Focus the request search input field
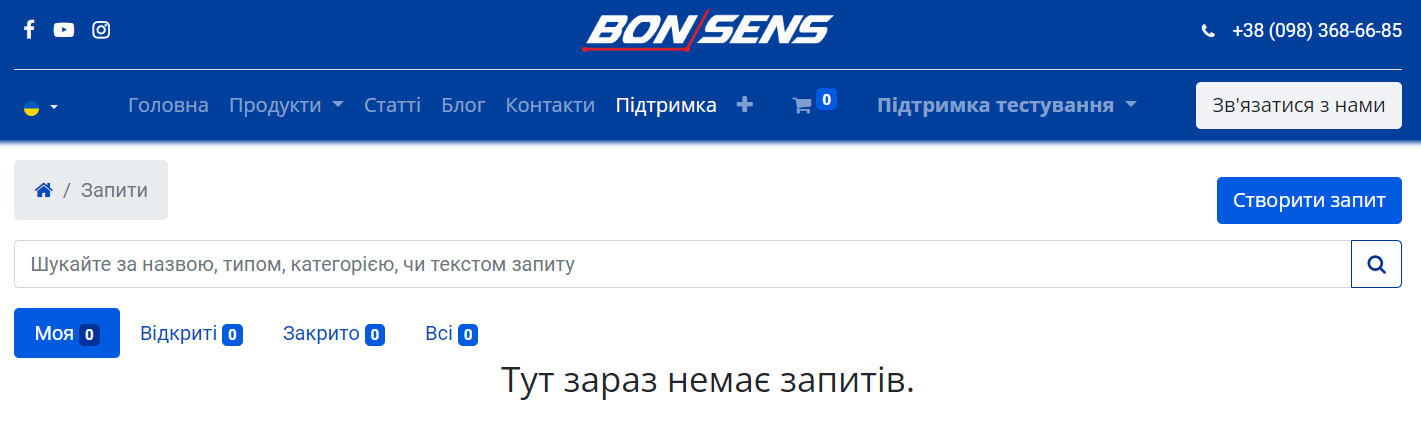This screenshot has width=1421, height=443. (x=682, y=264)
